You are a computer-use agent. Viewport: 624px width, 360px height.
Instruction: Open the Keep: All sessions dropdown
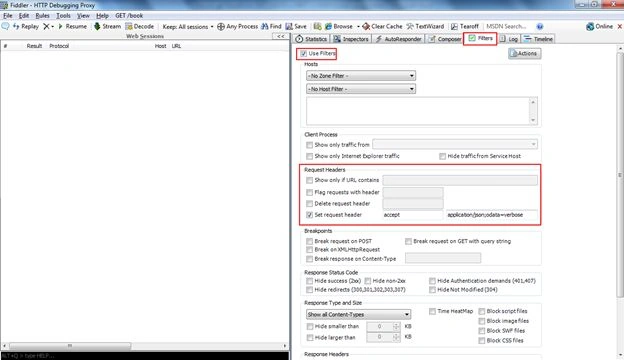188,27
